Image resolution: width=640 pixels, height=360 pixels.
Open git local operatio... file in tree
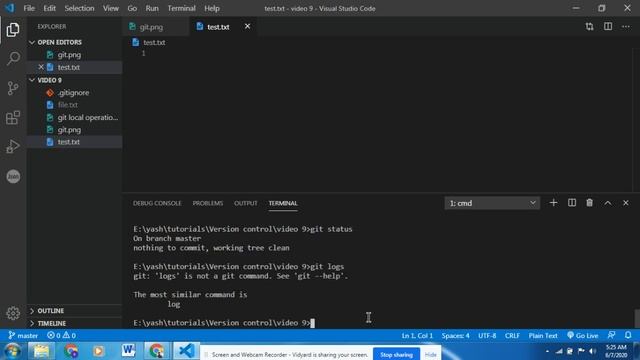pyautogui.click(x=75, y=118)
